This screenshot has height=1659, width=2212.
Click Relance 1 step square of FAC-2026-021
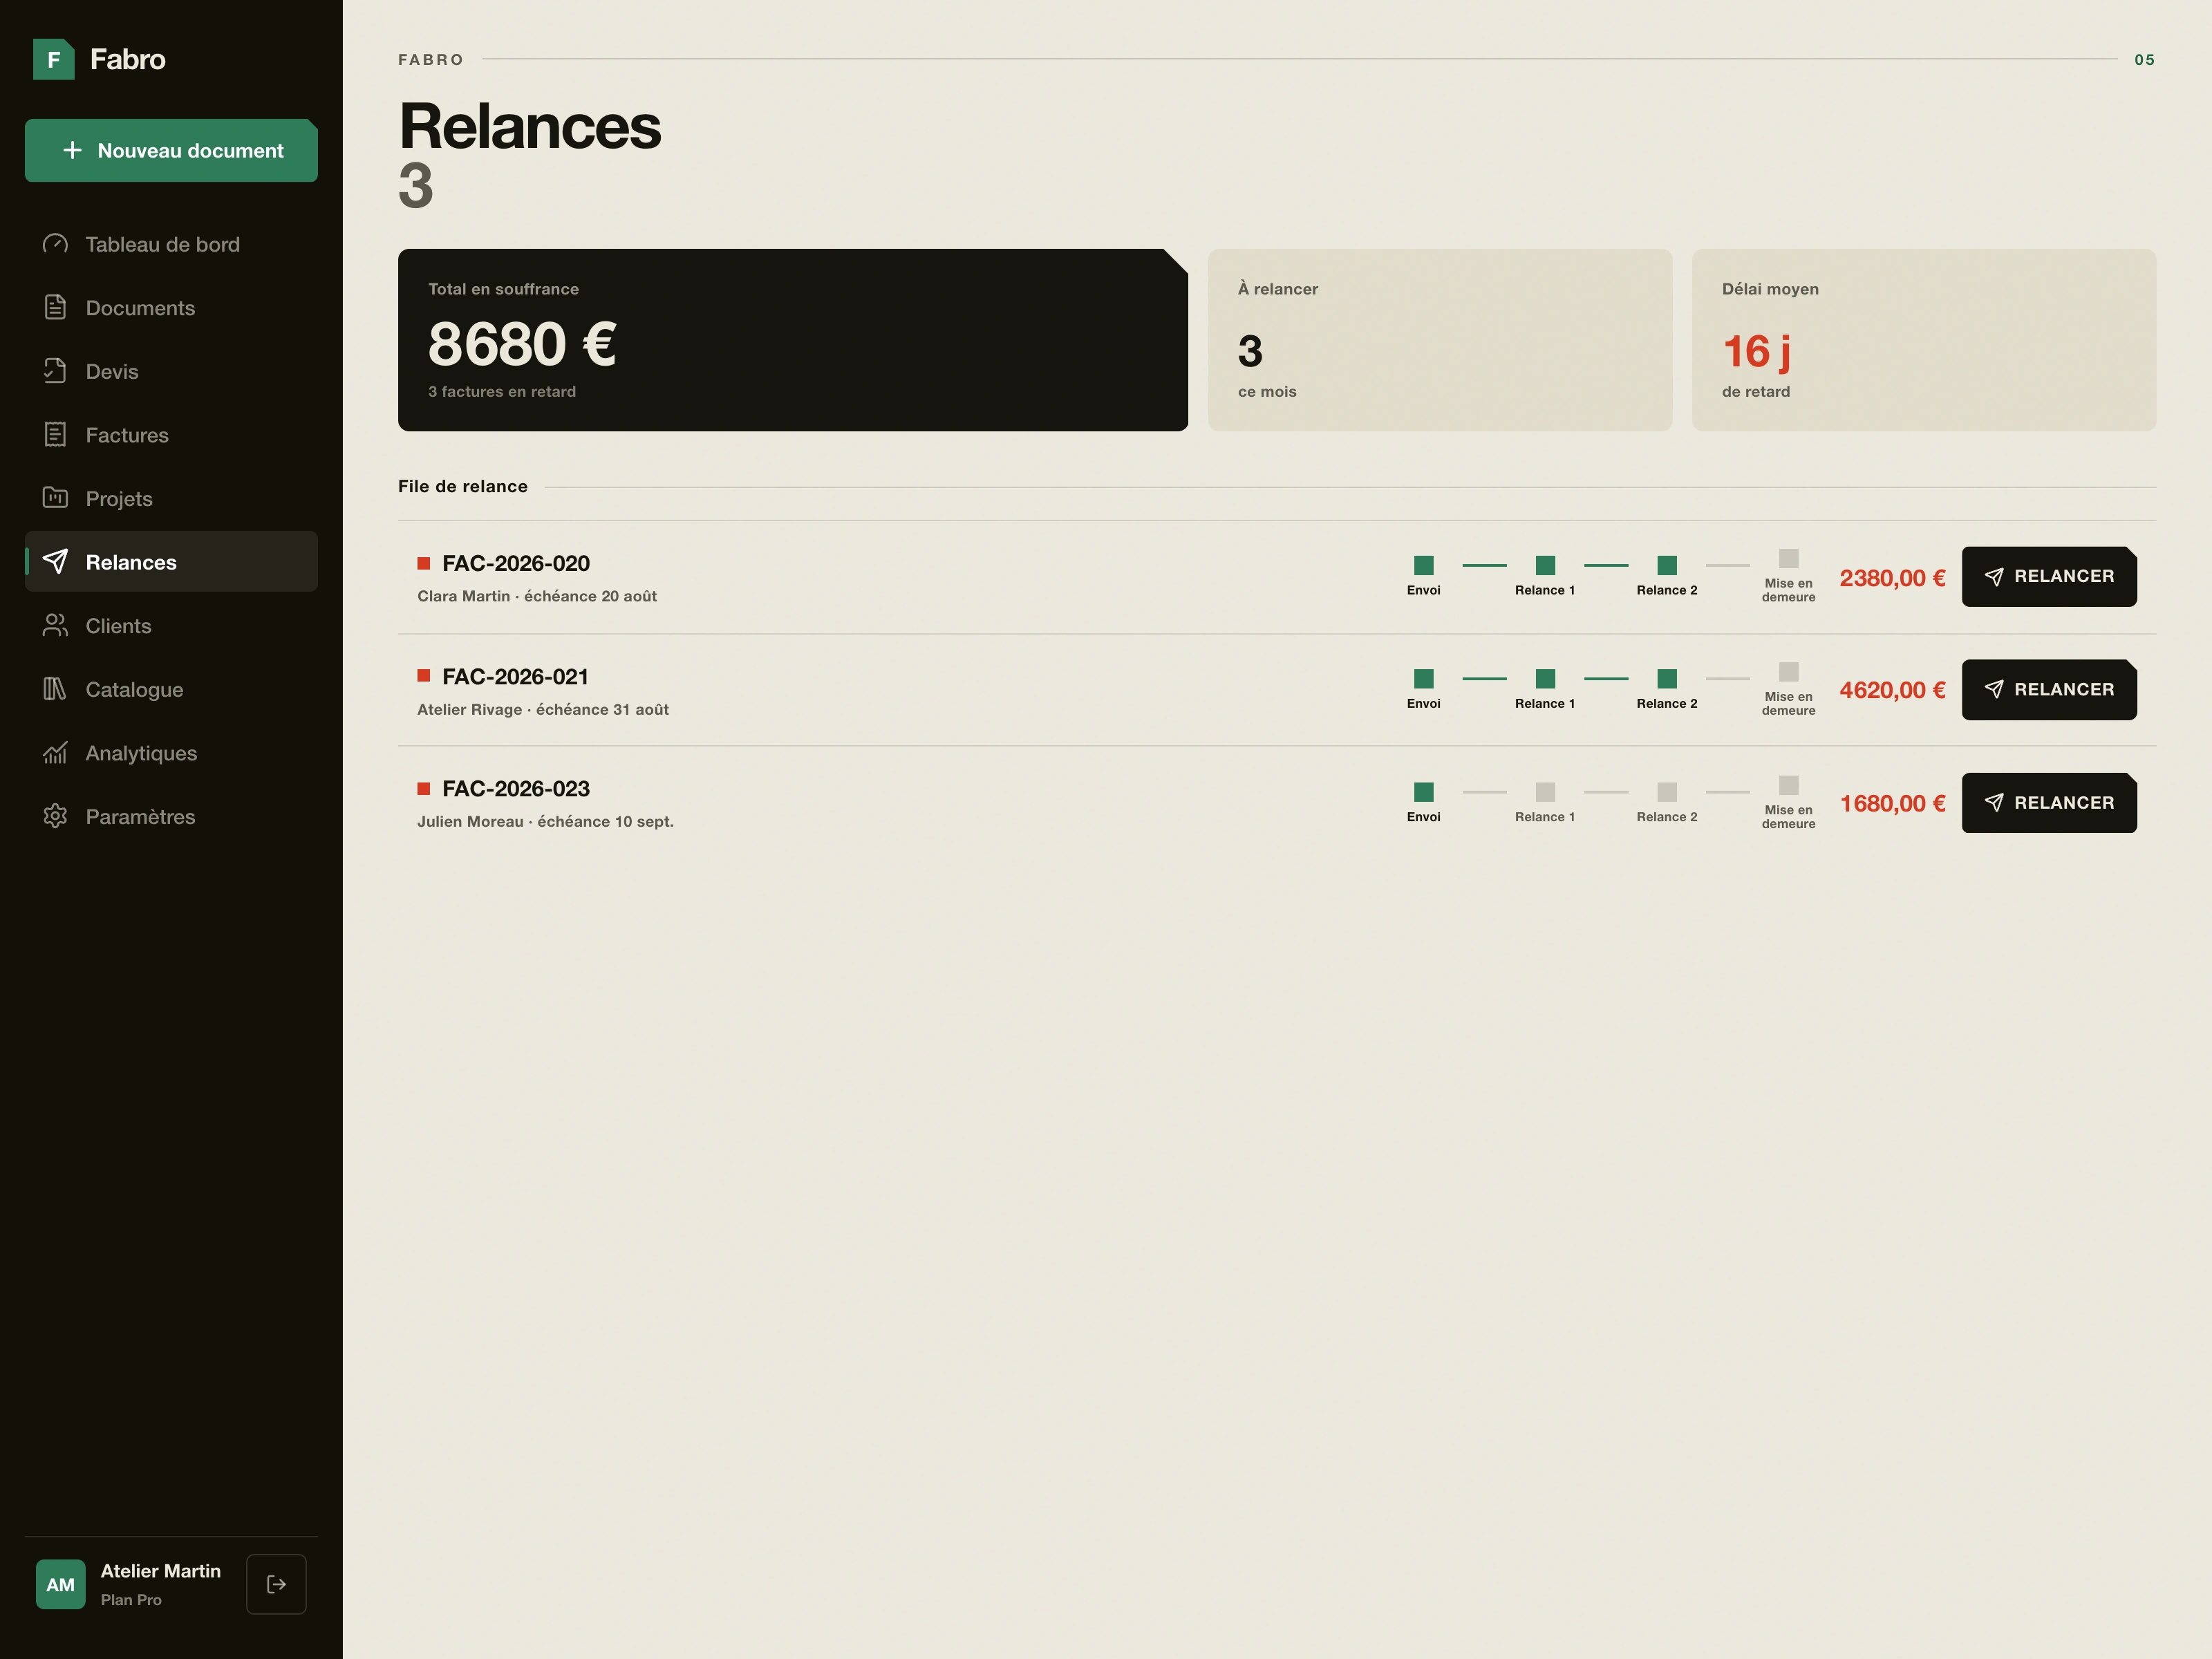coord(1545,678)
